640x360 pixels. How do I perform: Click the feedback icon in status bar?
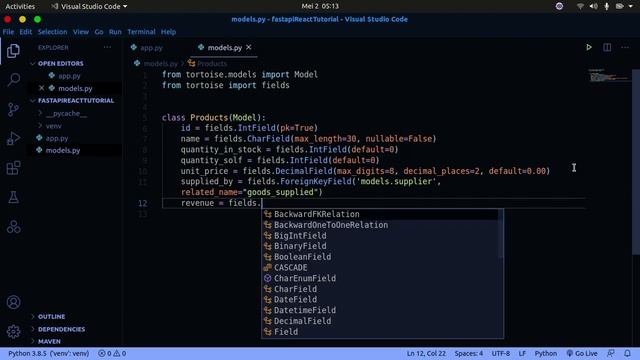611,353
